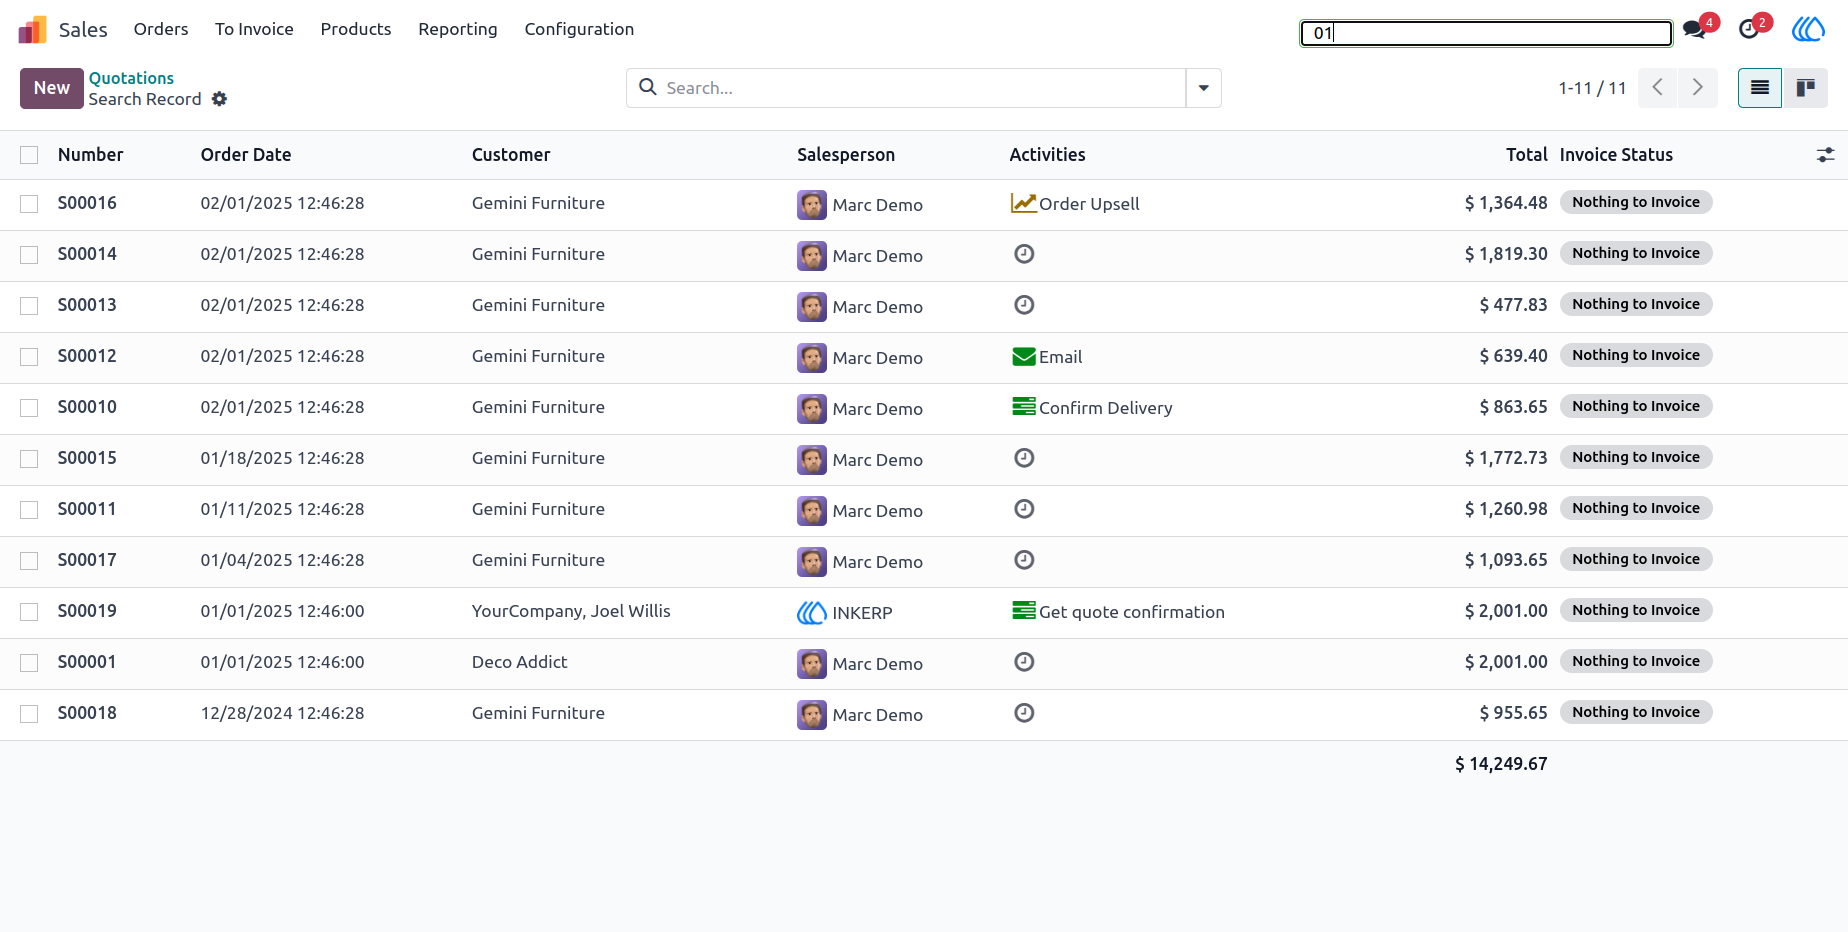Select the checkbox for order S00001
This screenshot has width=1848, height=932.
click(x=29, y=663)
